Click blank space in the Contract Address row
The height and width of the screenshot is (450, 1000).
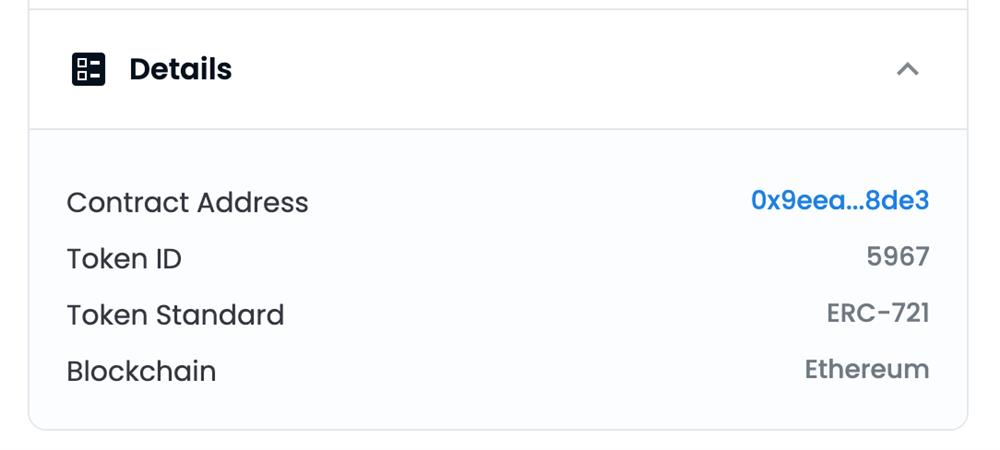[530, 202]
